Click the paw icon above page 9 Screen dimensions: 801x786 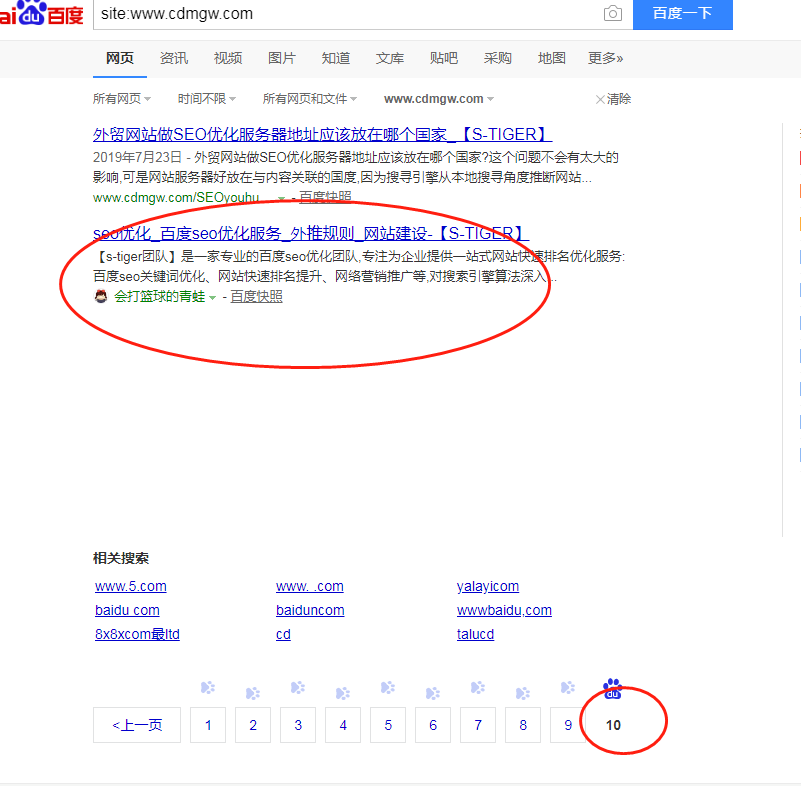(568, 688)
